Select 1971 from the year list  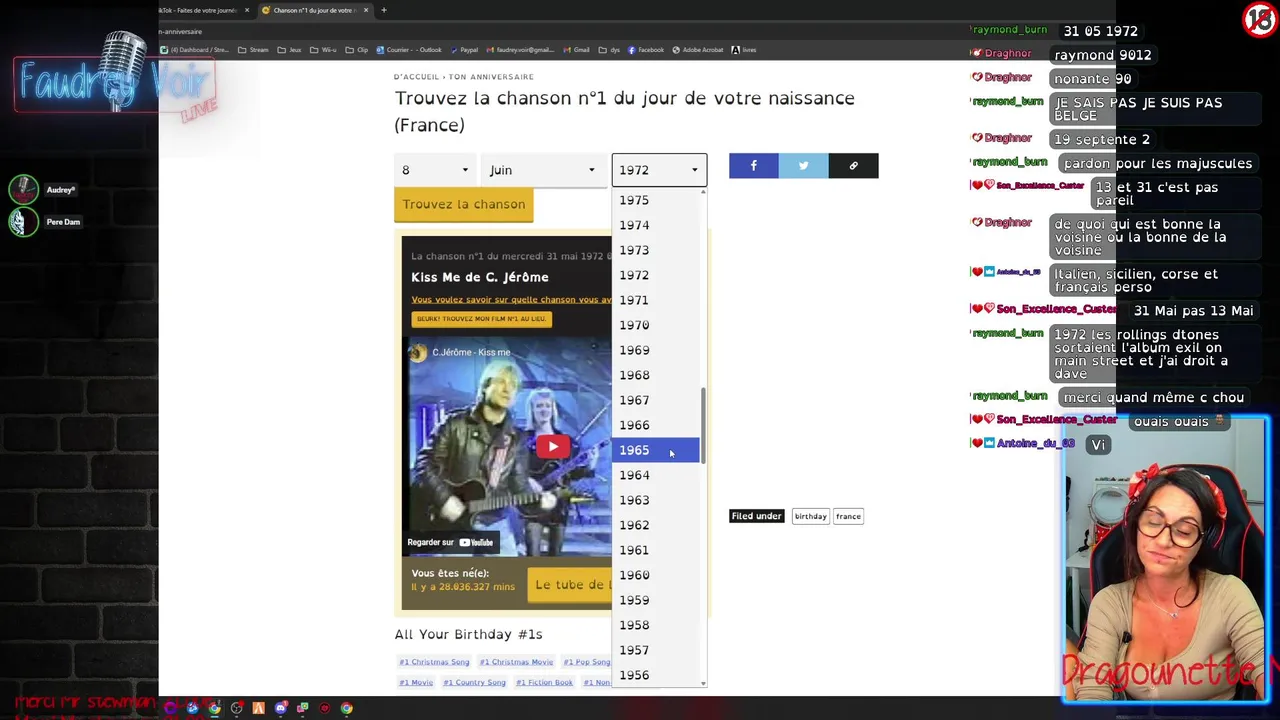click(x=656, y=300)
